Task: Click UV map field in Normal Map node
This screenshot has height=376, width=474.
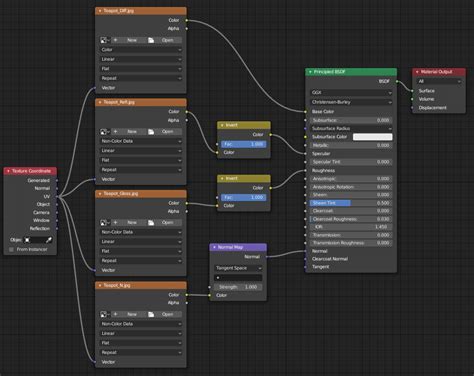Action: click(x=238, y=278)
